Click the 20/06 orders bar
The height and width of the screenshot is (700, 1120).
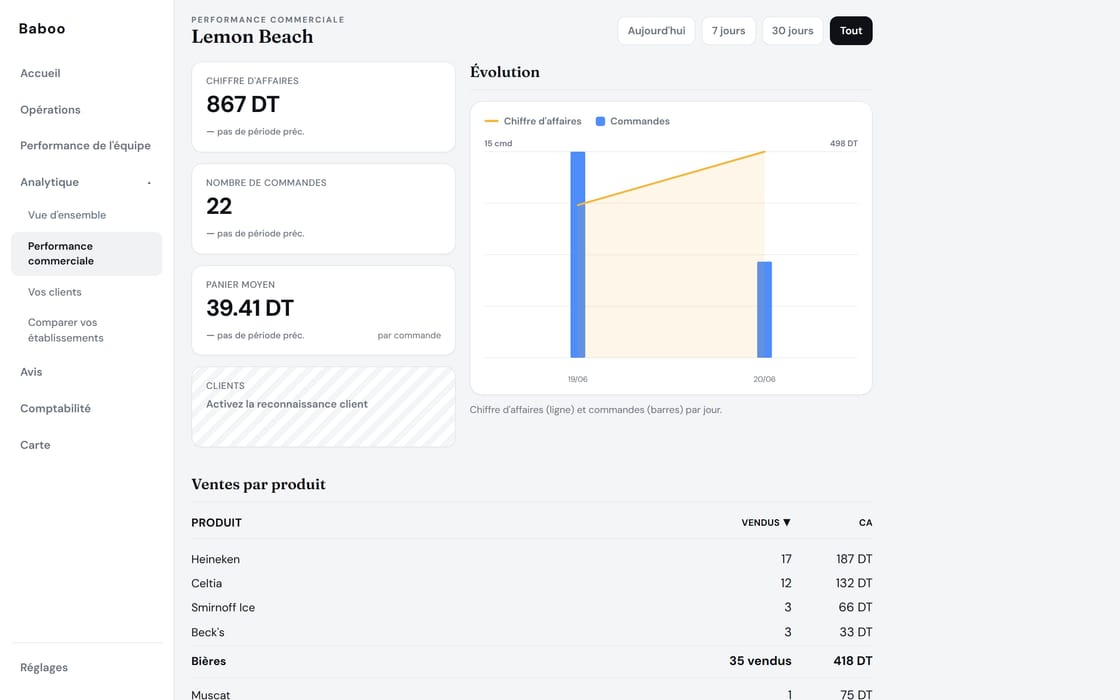click(x=764, y=309)
